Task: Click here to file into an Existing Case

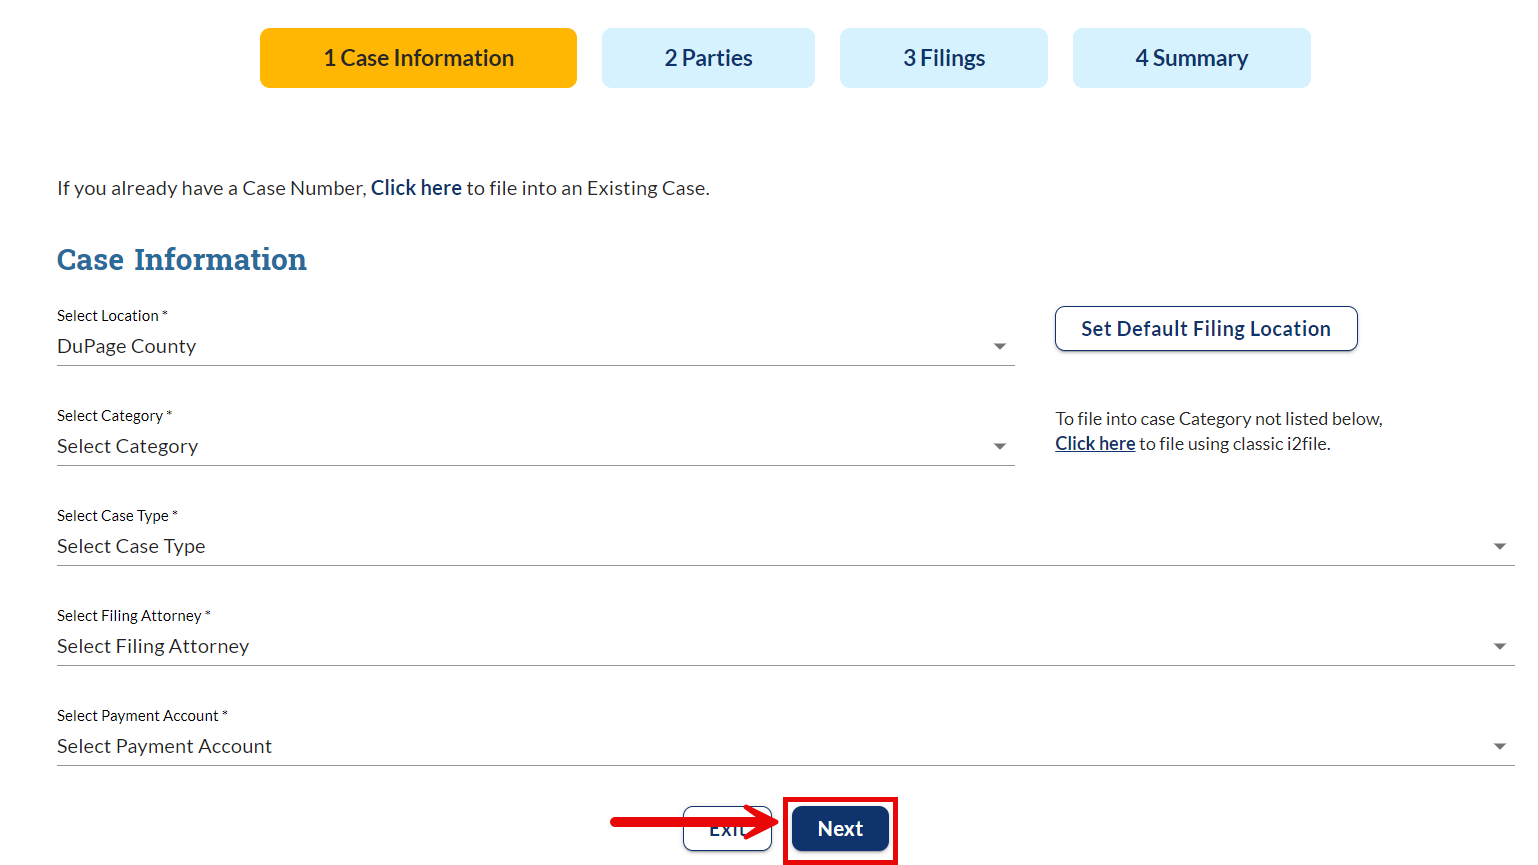Action: pos(416,187)
